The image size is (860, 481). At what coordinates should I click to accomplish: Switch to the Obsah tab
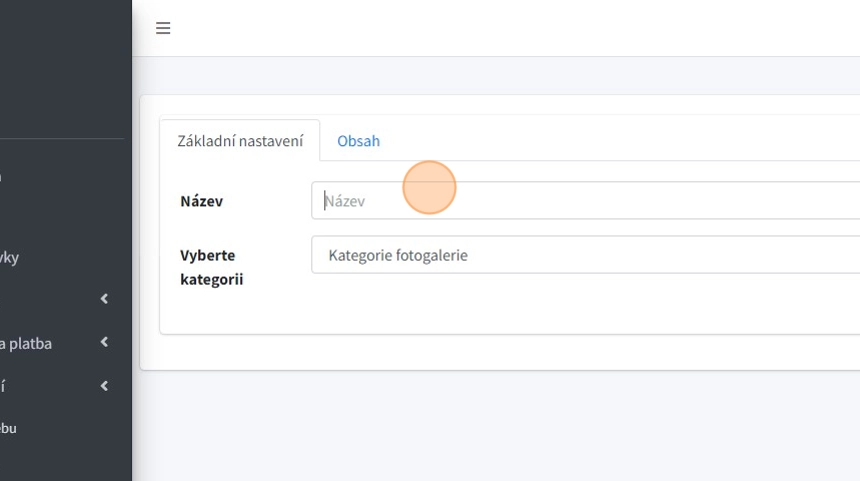point(358,141)
